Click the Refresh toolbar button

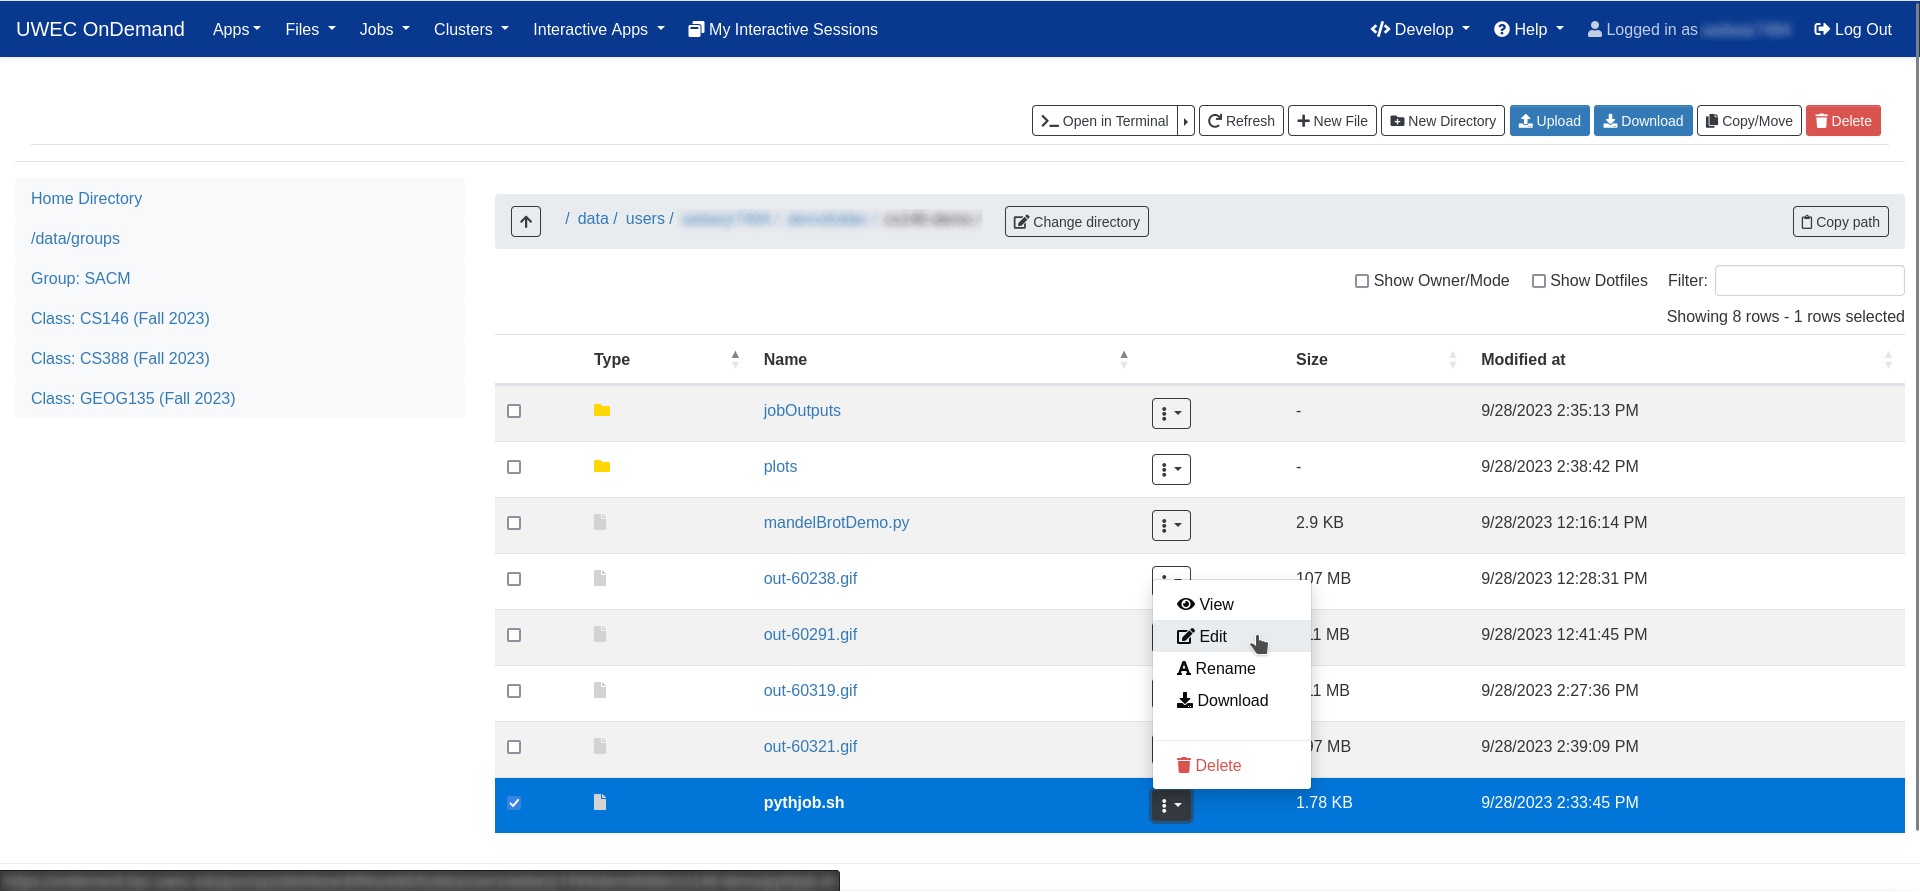(x=1241, y=121)
